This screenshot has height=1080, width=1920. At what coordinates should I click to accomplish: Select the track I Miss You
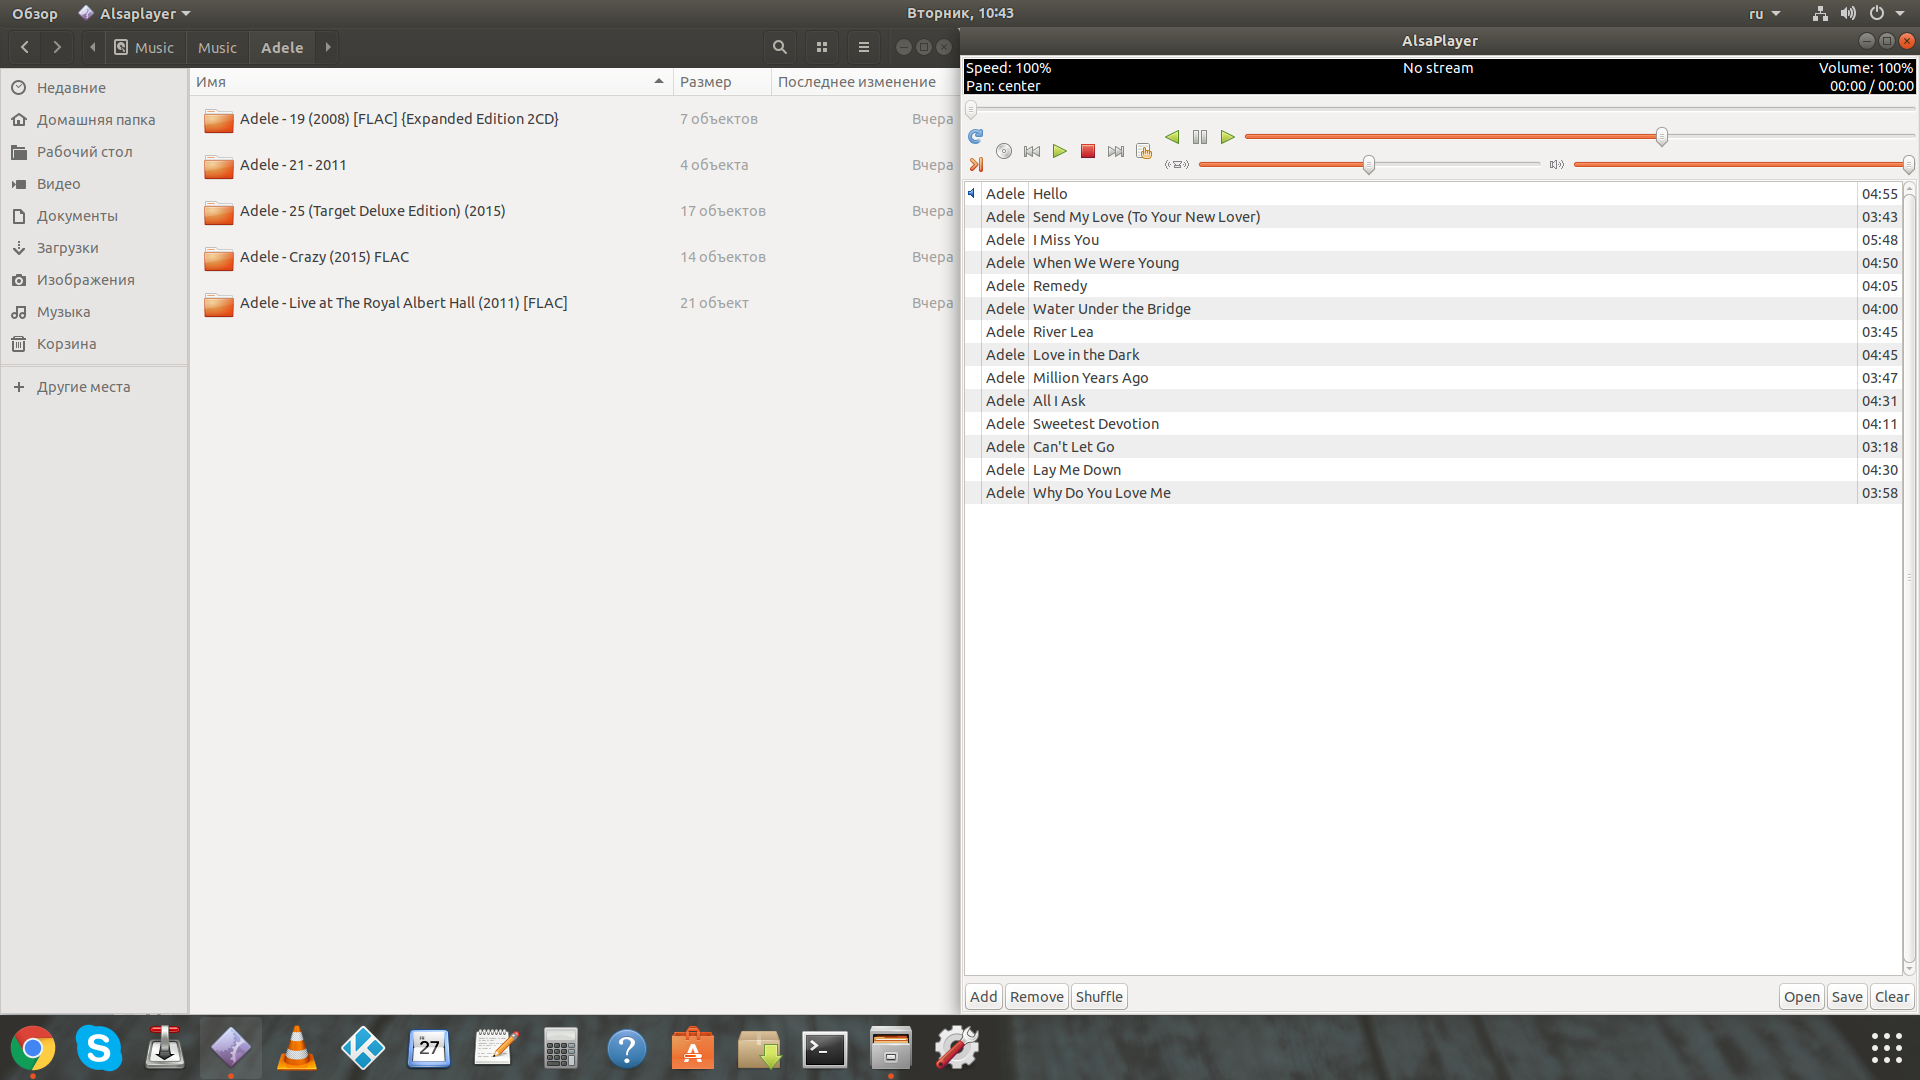point(1432,240)
